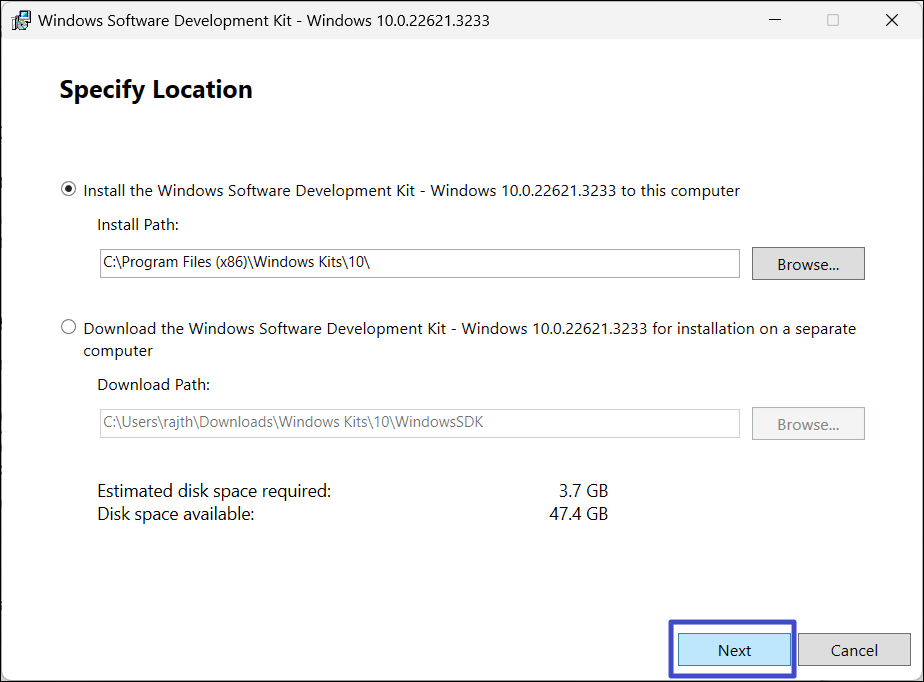Viewport: 924px width, 682px height.
Task: Click the 47.4 GB available space value
Action: (579, 514)
